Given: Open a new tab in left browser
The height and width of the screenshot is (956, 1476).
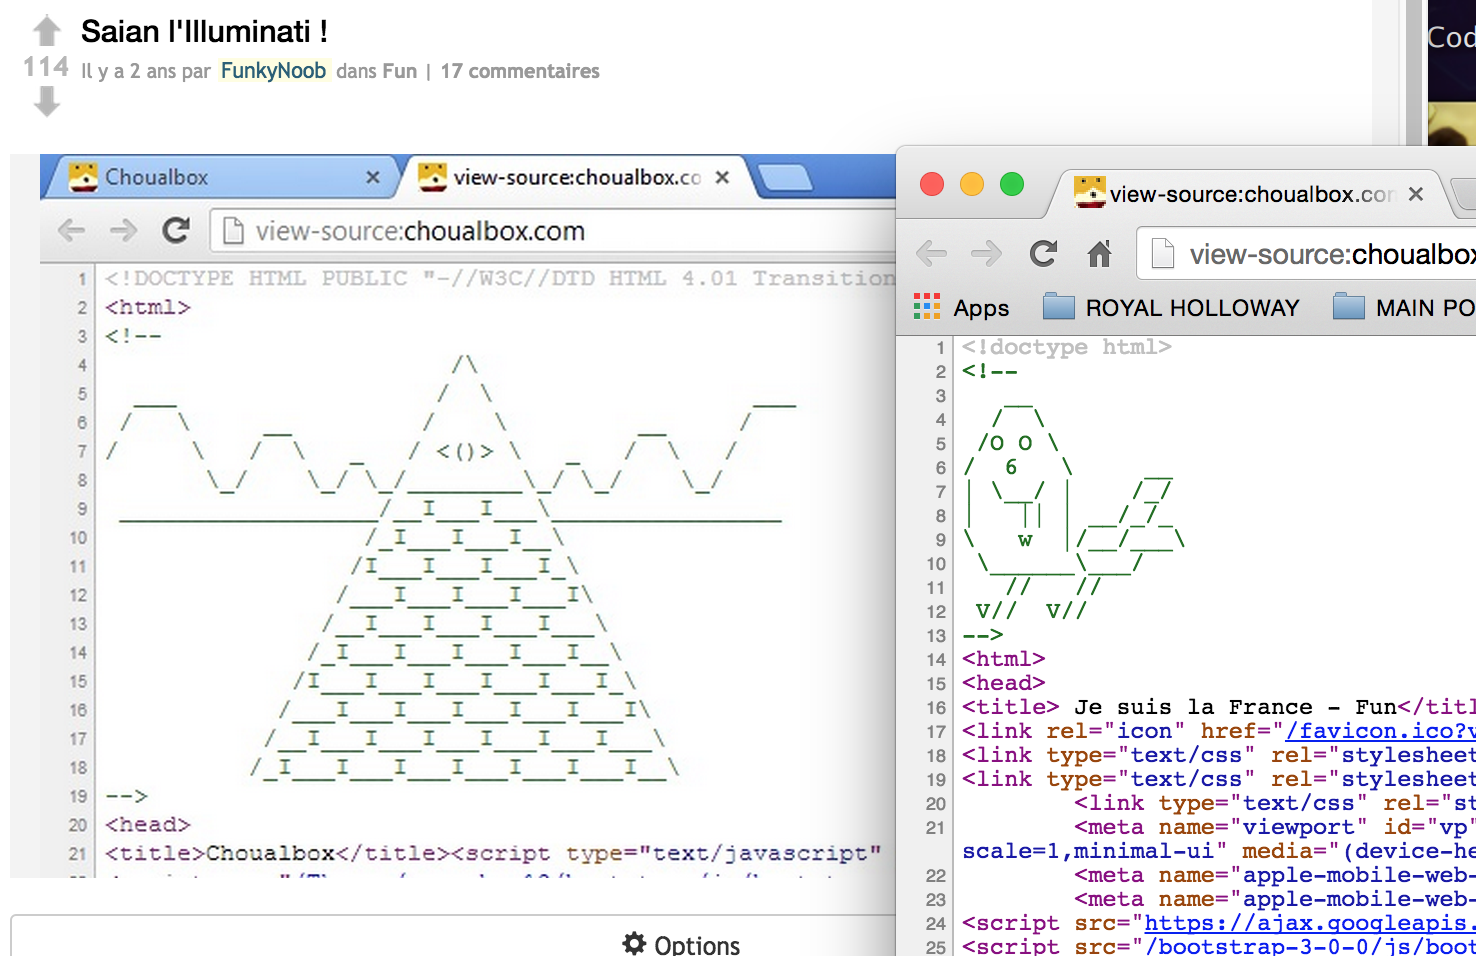Looking at the screenshot, I should [785, 177].
